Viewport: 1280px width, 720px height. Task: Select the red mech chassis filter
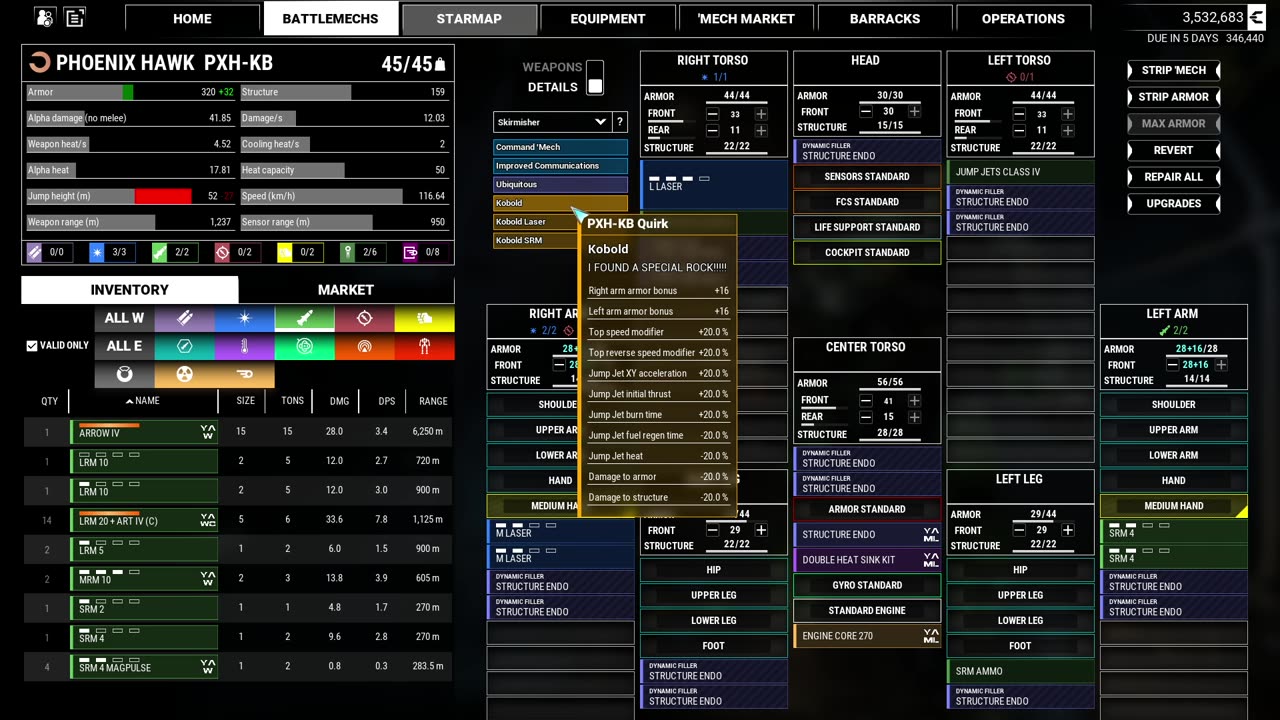tap(424, 346)
